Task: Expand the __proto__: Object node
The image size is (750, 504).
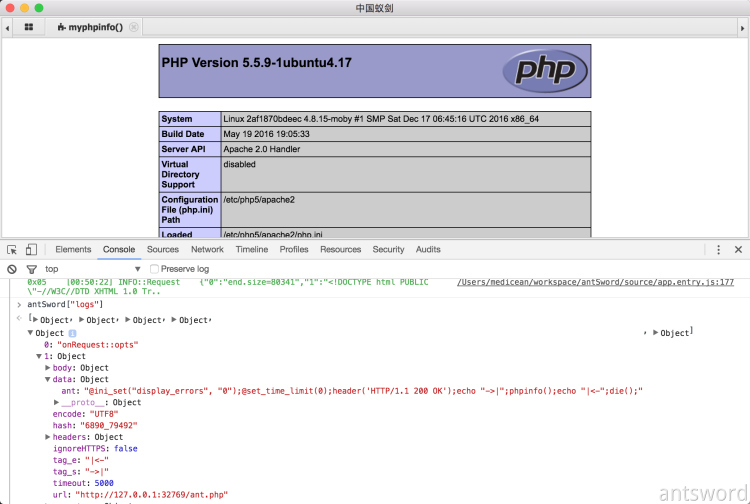Action: point(57,402)
